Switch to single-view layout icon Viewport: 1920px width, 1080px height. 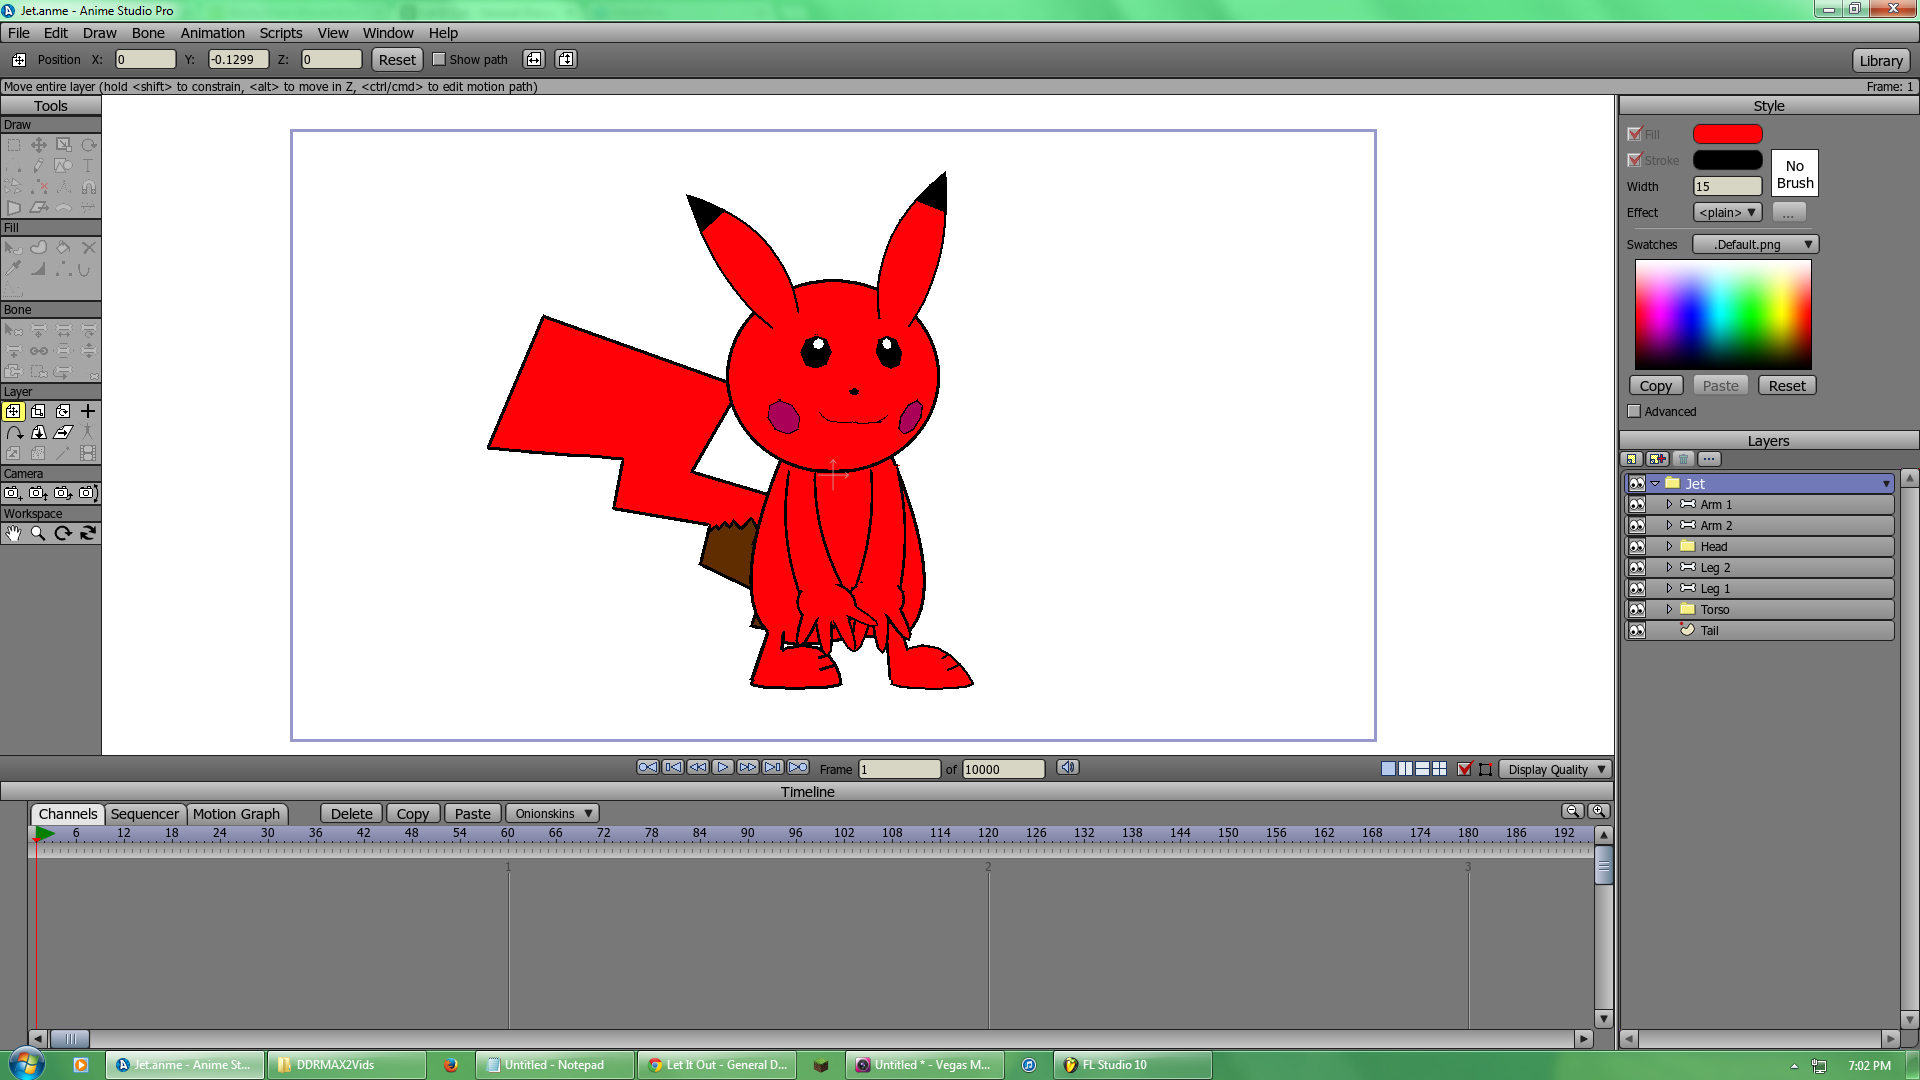pyautogui.click(x=1388, y=769)
